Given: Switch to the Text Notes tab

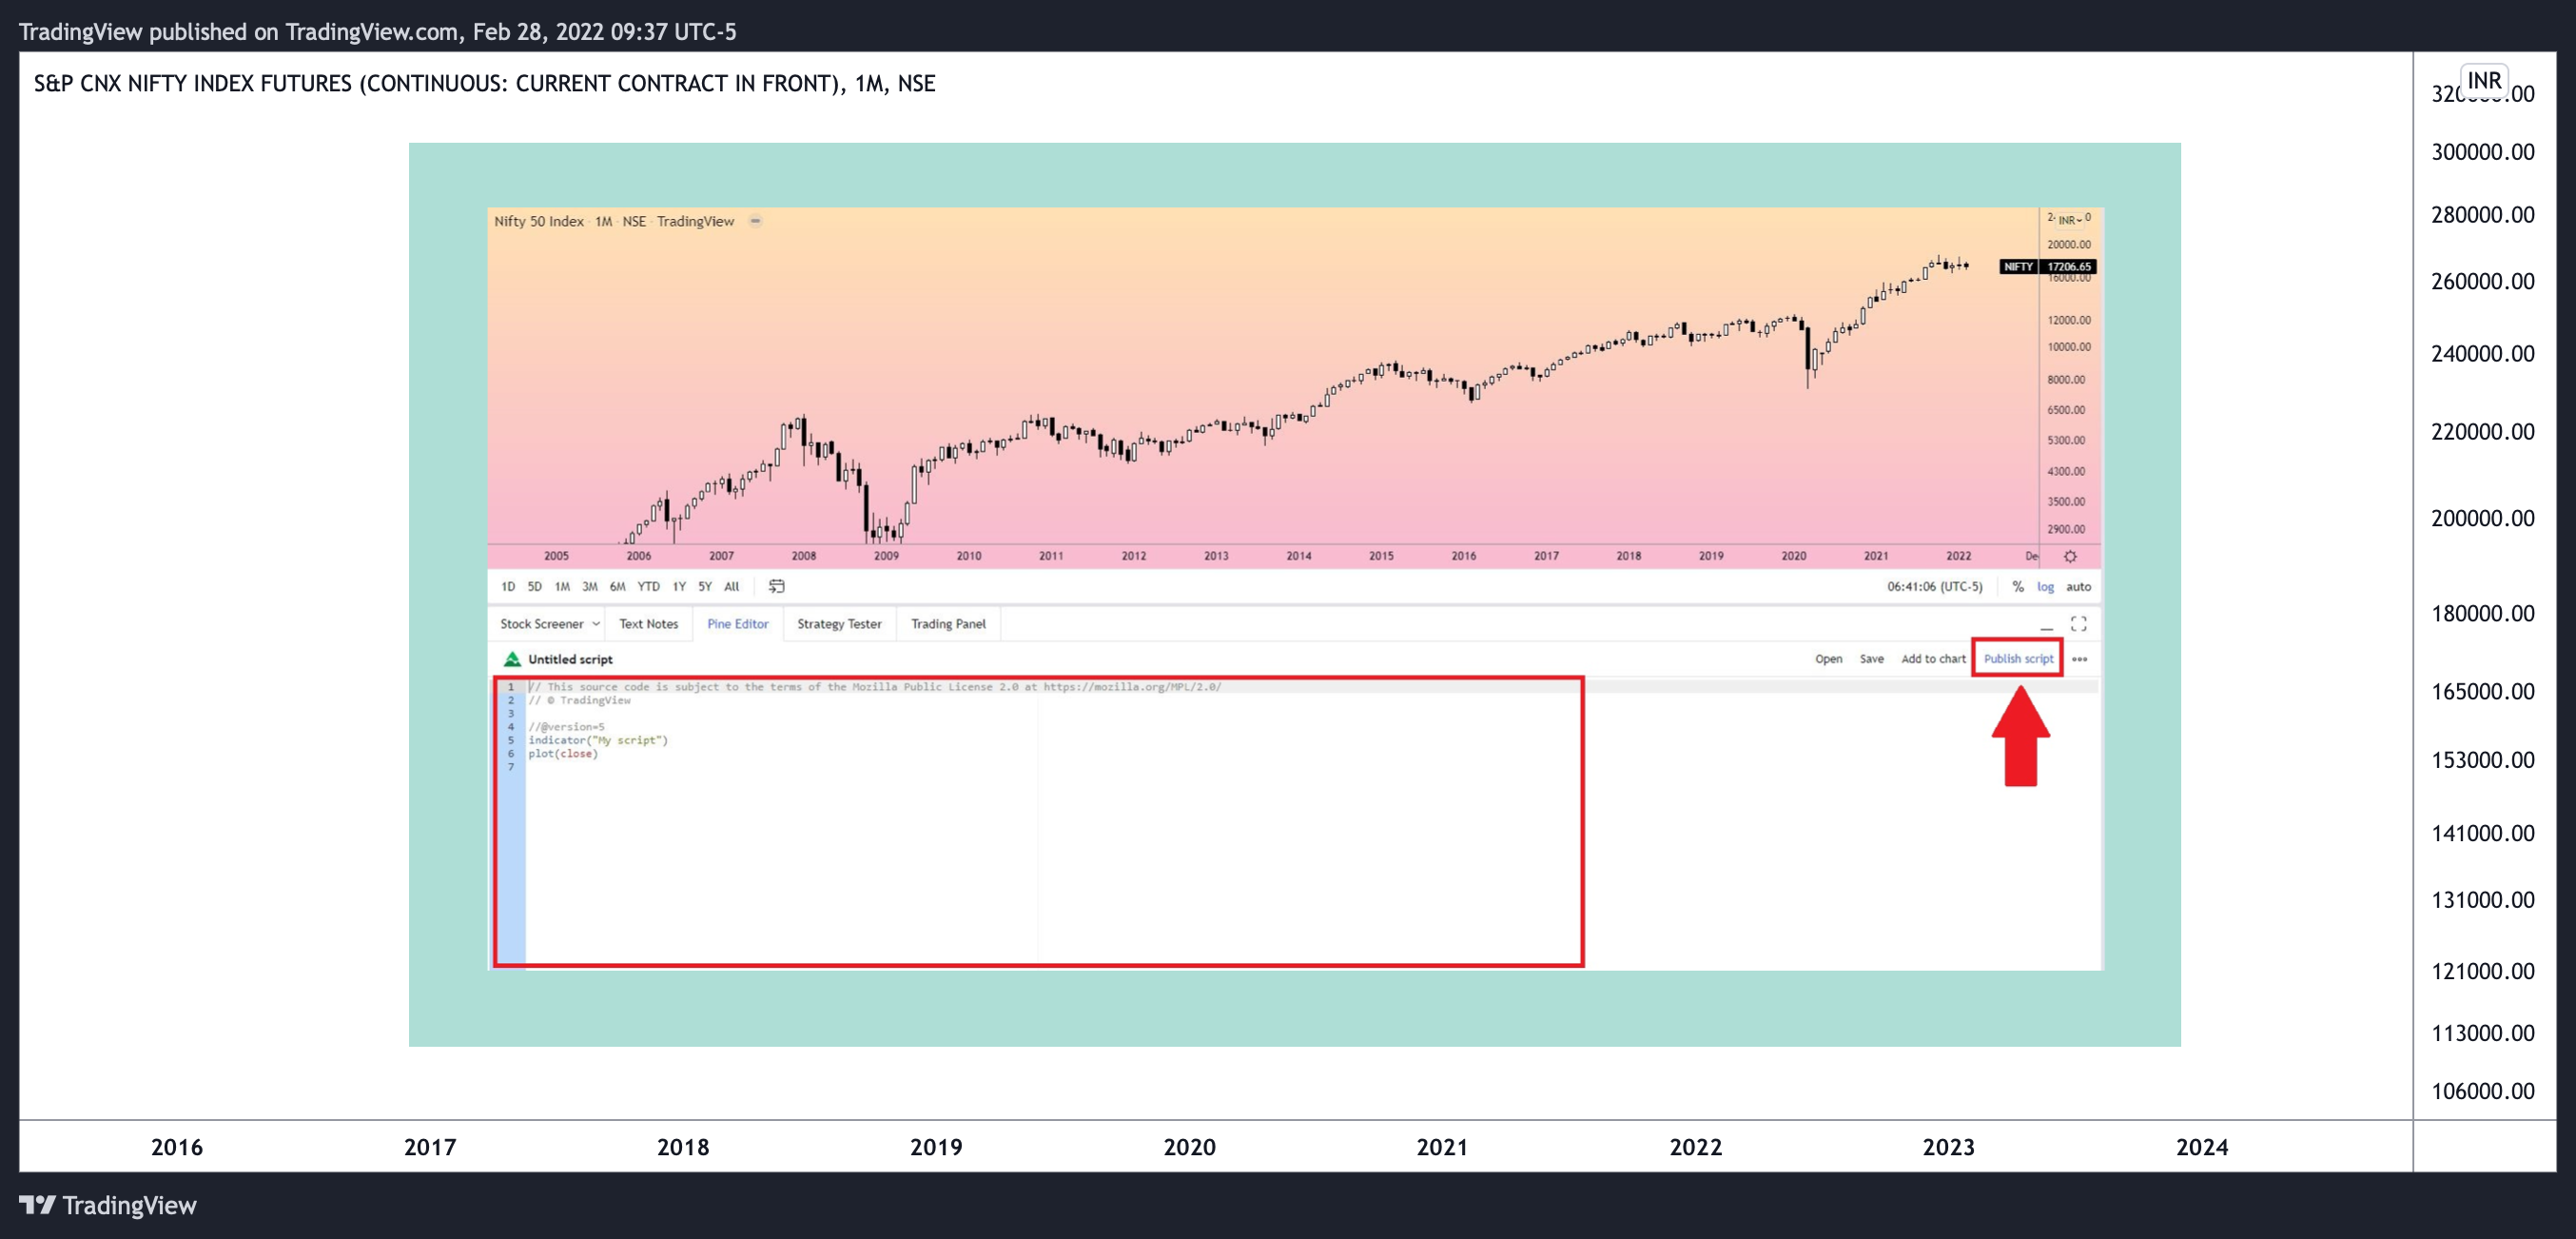Looking at the screenshot, I should [648, 624].
